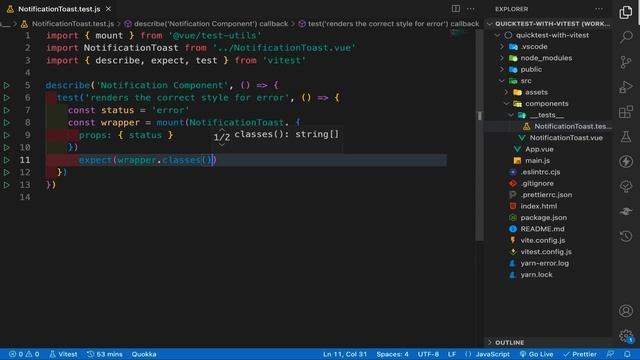This screenshot has height=360, width=640.
Task: Click Spaces: 4 indentation setting
Action: (x=392, y=354)
